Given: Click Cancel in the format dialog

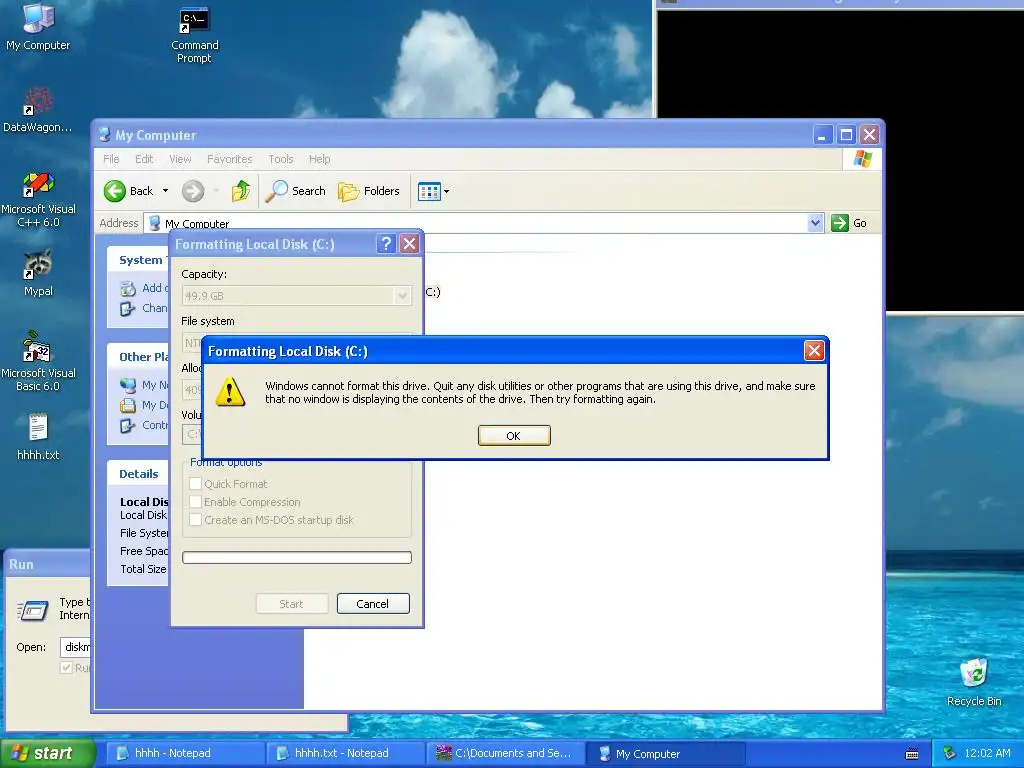Looking at the screenshot, I should [373, 603].
